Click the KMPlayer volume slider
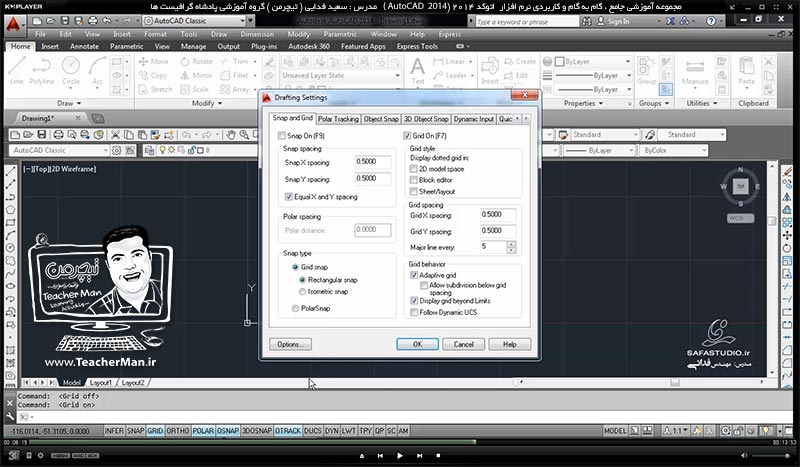The image size is (800, 467). (772, 455)
